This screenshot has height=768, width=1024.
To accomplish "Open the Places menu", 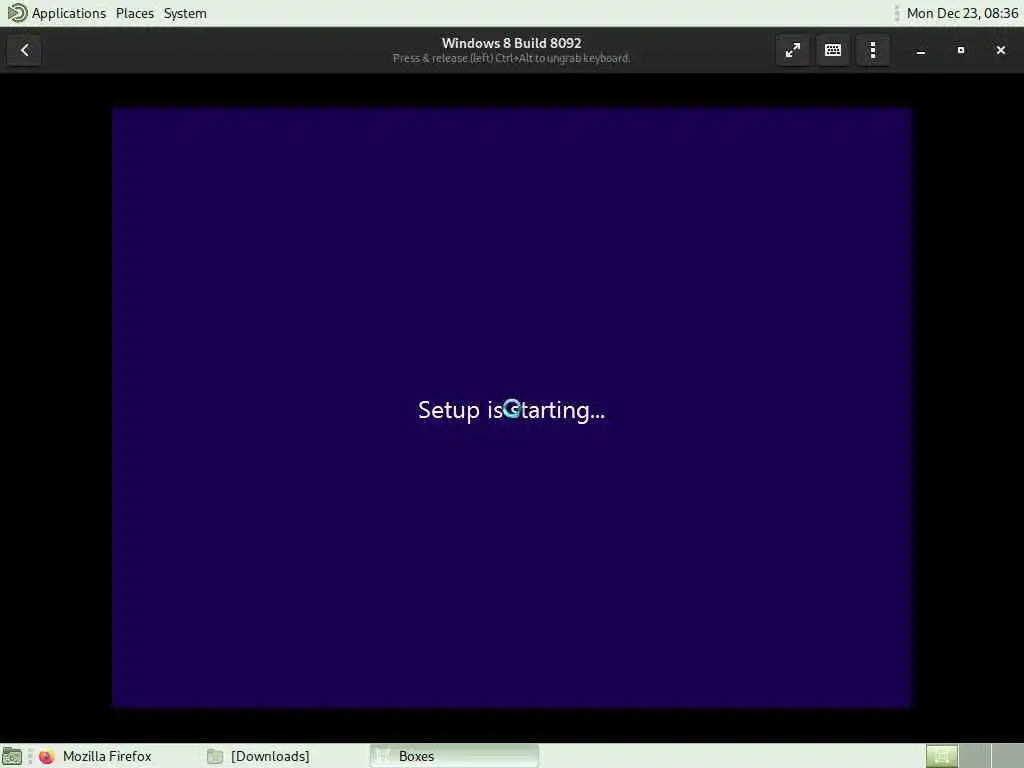I will coord(135,13).
